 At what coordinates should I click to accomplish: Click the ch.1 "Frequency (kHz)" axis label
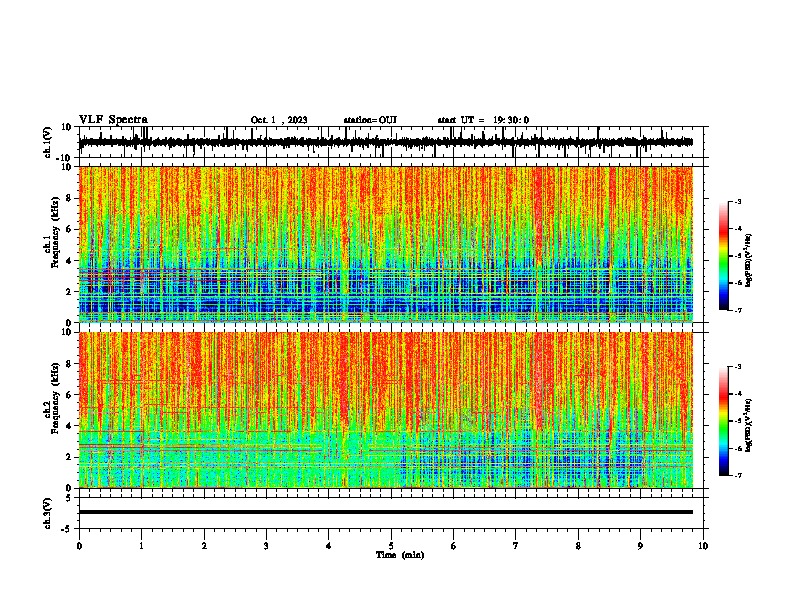pos(55,233)
